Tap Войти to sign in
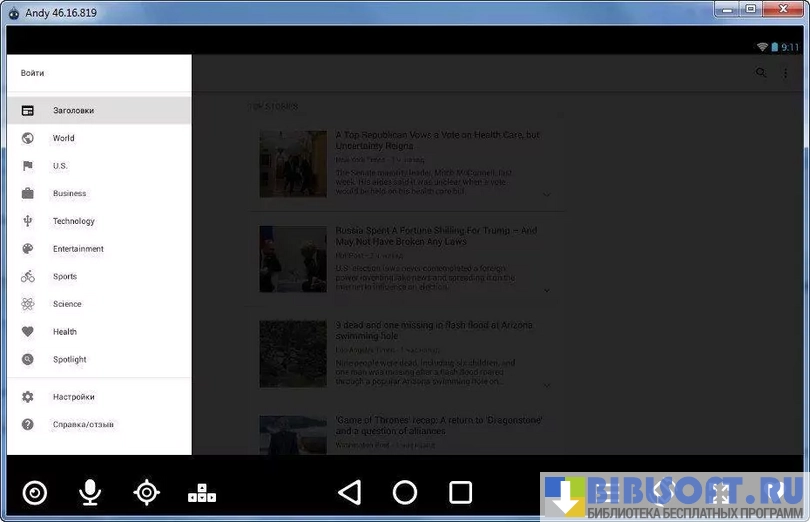Screen dimensions: 810x522 (x=33, y=73)
